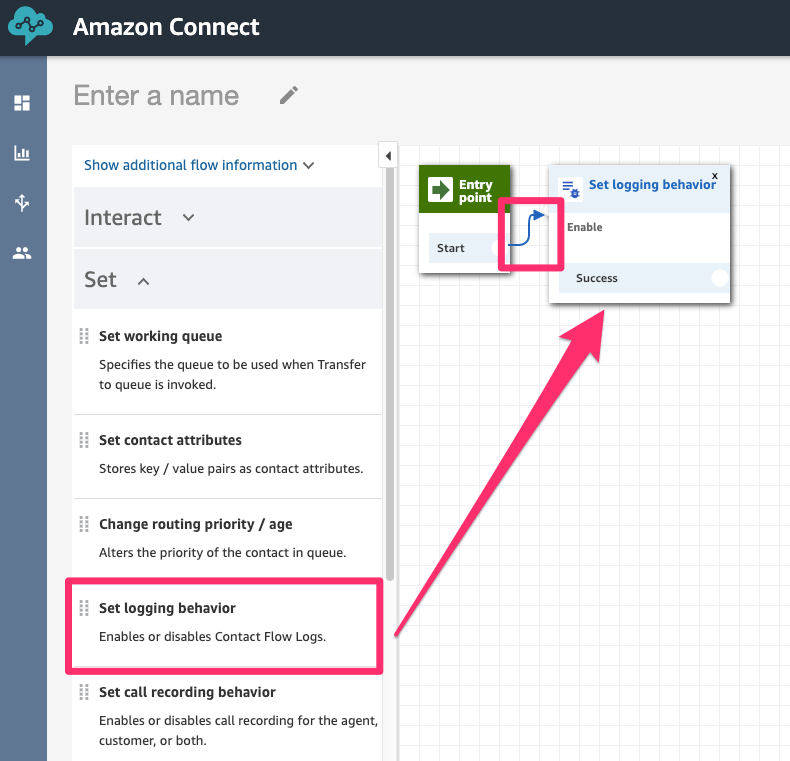This screenshot has height=761, width=790.
Task: Open the metrics bar chart sidebar icon
Action: 22,153
